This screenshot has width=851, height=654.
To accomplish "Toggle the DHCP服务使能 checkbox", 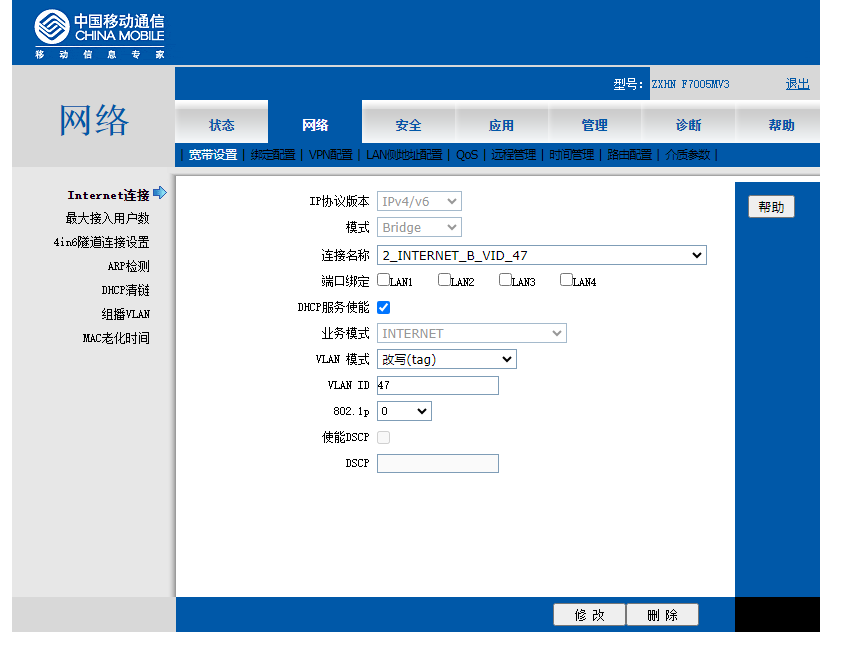I will pos(384,307).
